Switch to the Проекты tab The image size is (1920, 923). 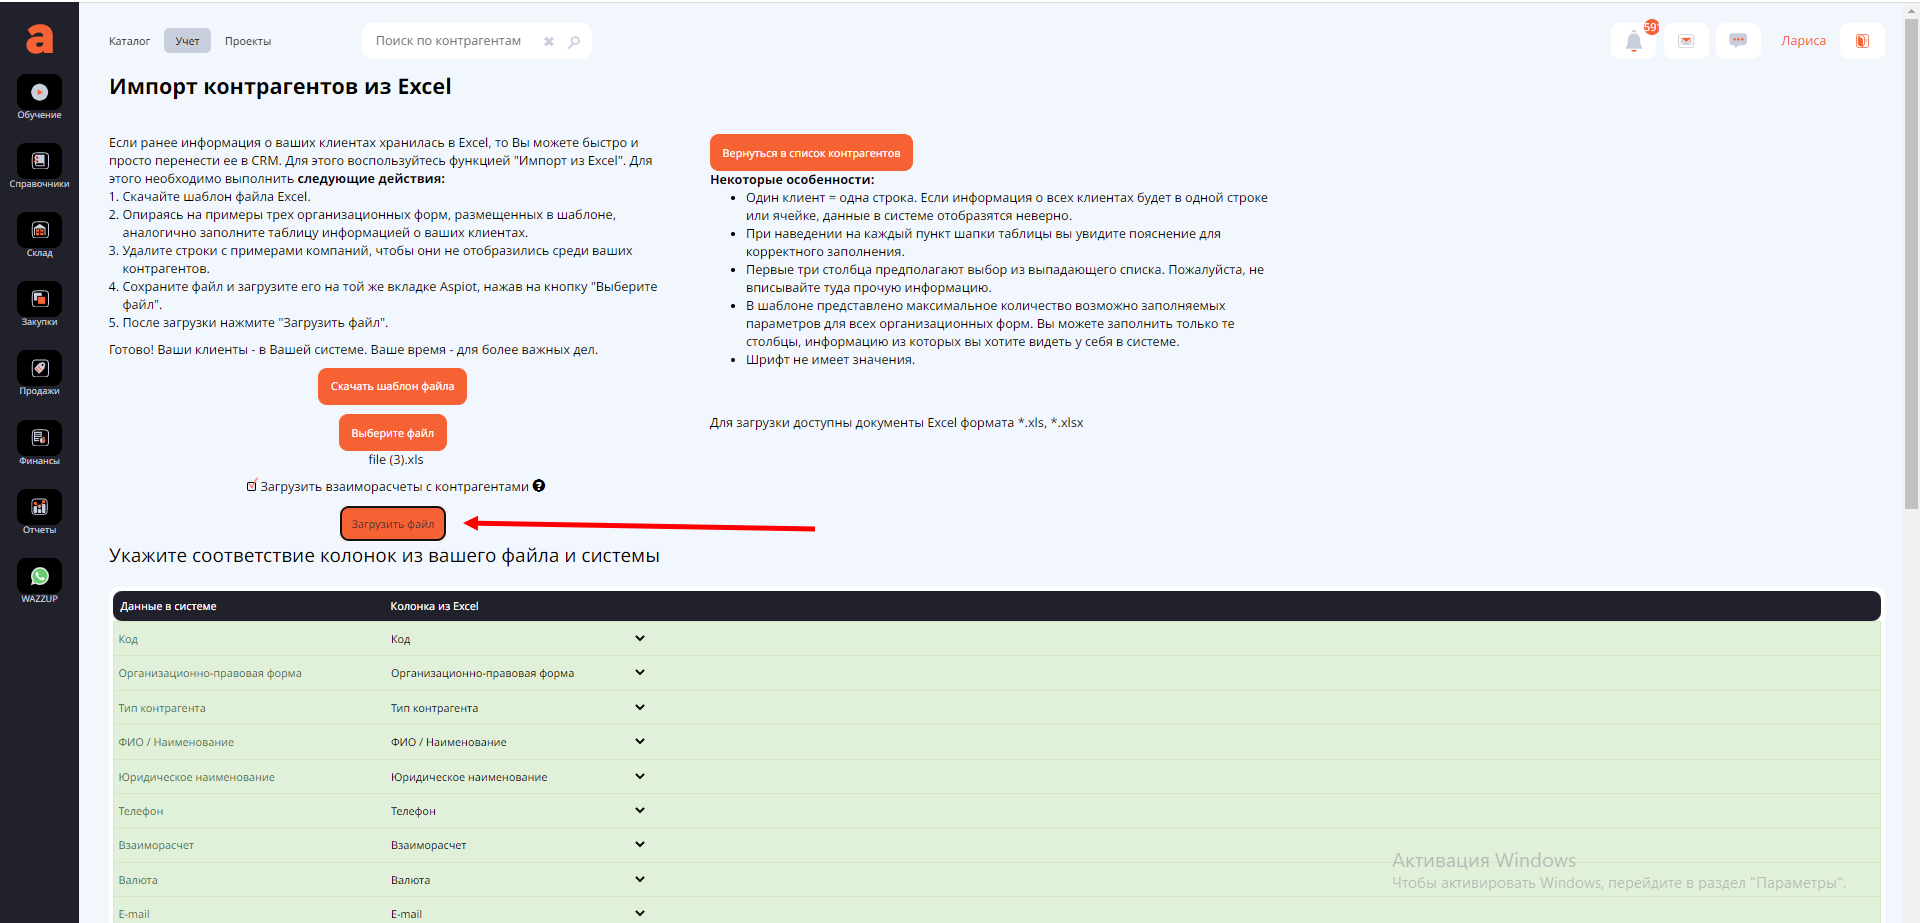coord(248,41)
